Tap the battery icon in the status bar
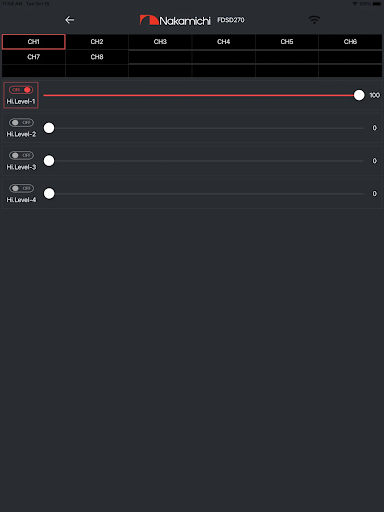Viewport: 384px width, 512px height. click(377, 4)
